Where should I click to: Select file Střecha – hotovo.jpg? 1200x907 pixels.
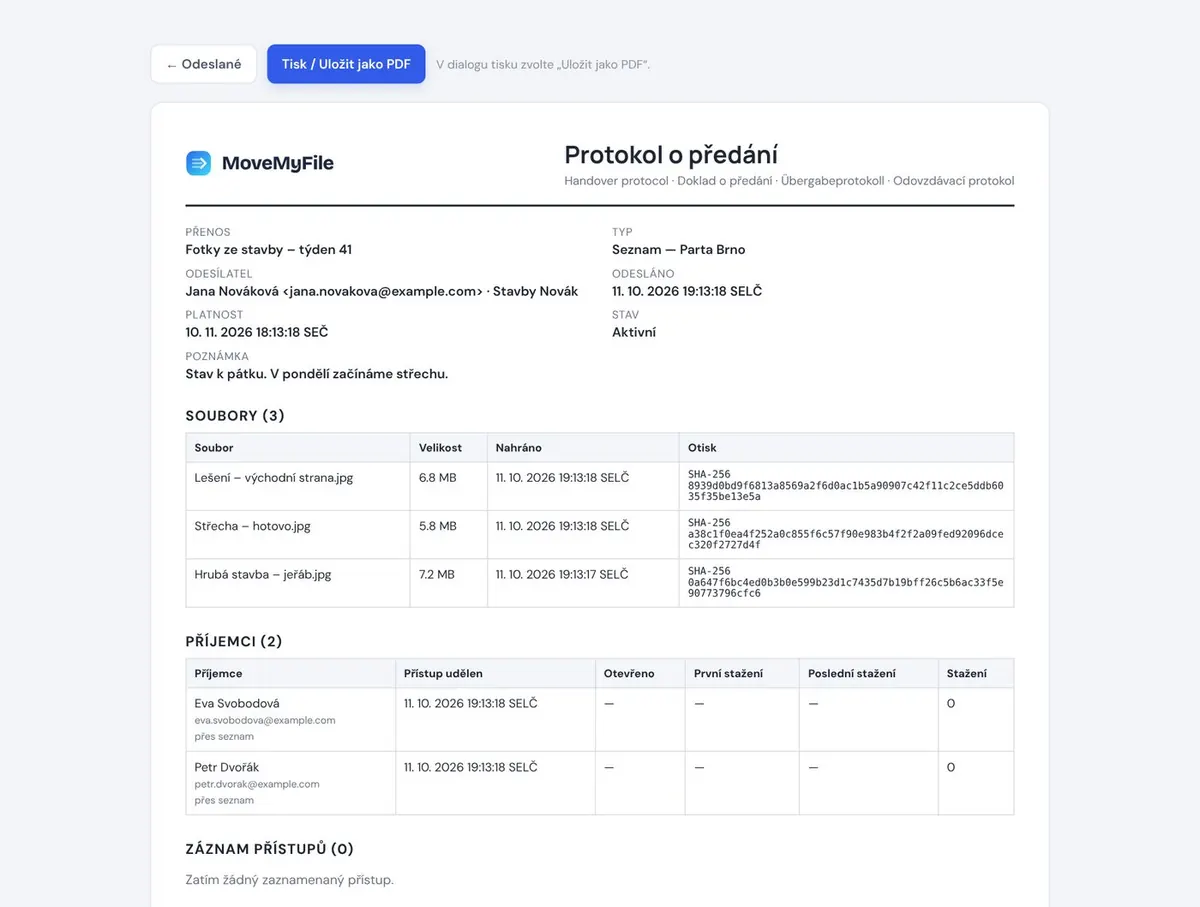[253, 526]
